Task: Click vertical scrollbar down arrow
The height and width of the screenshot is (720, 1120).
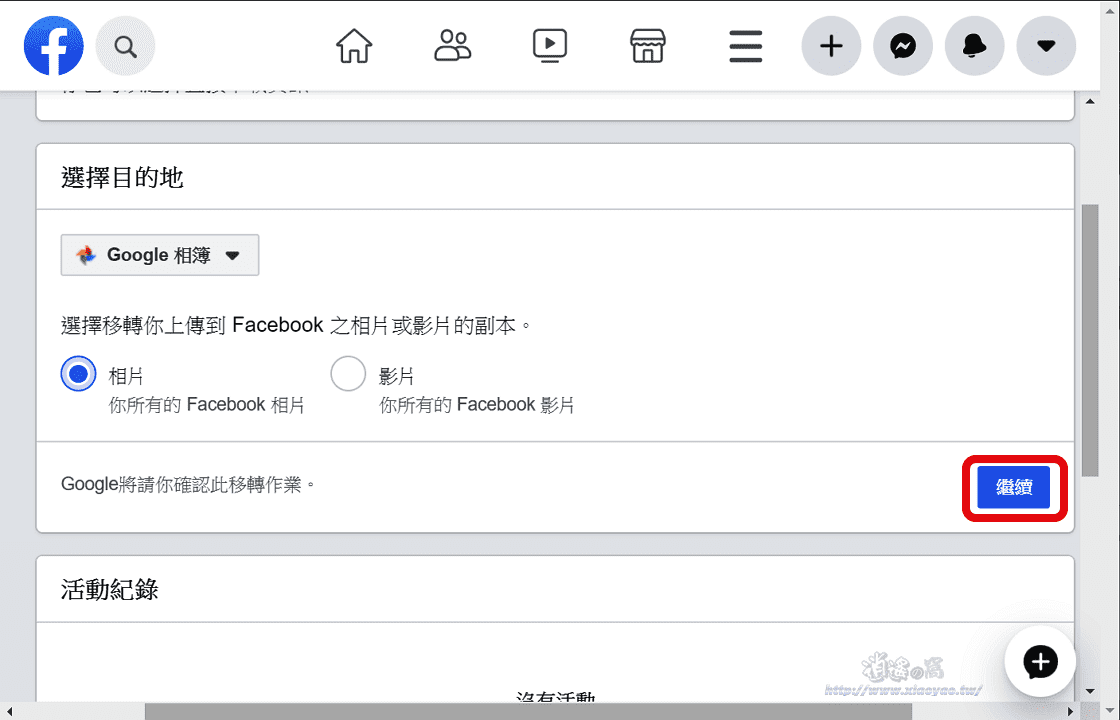Action: coord(1090,691)
